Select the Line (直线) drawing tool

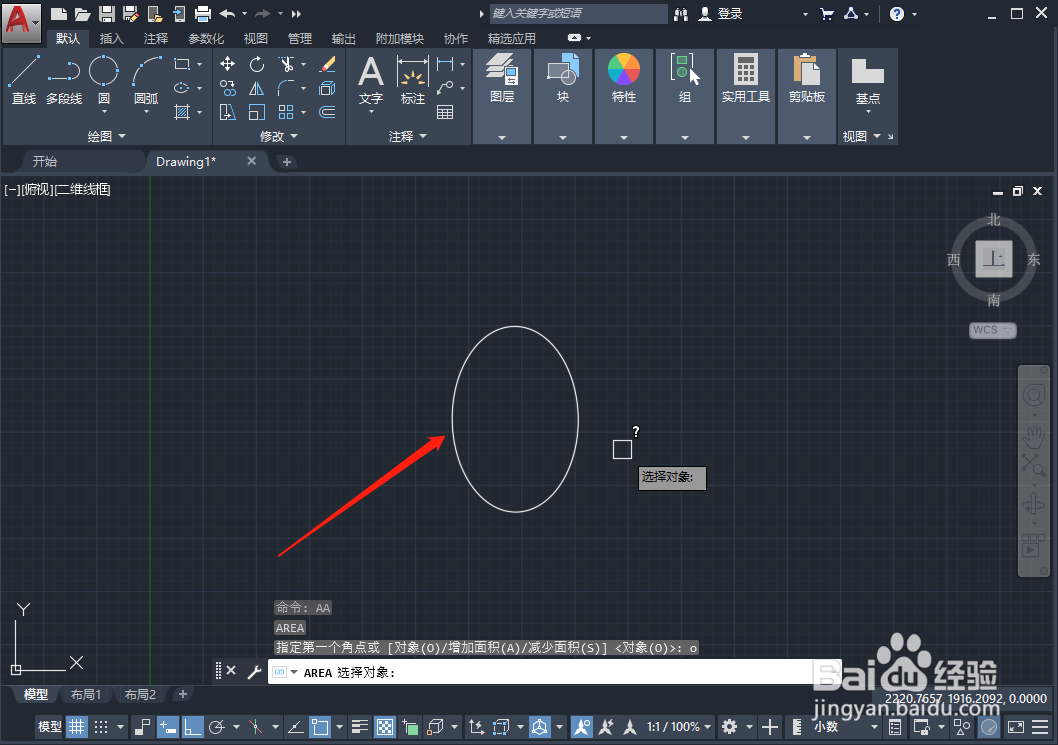click(x=24, y=80)
